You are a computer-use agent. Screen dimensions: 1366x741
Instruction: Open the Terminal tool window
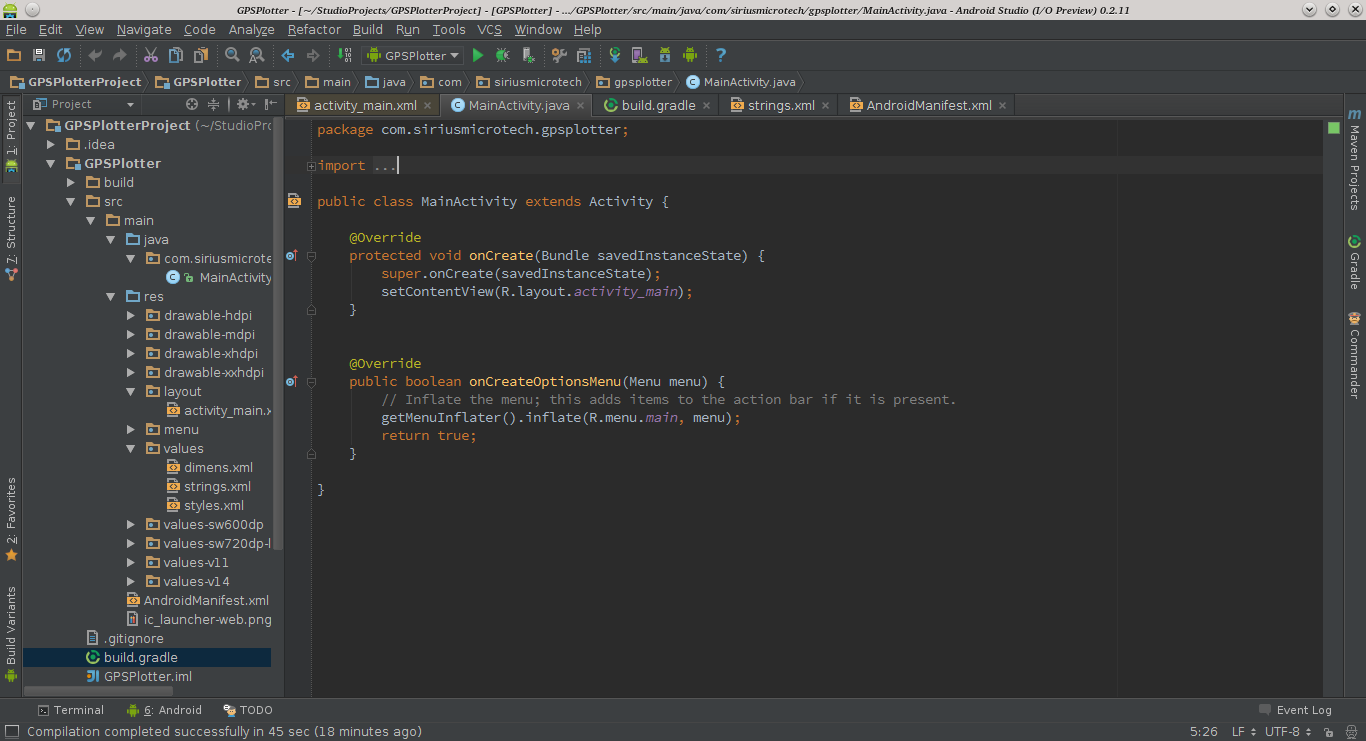click(x=70, y=710)
